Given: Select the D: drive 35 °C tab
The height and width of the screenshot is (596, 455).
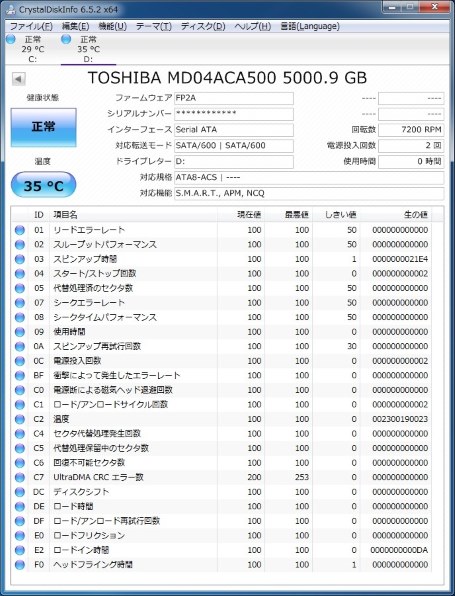Looking at the screenshot, I should [88, 49].
